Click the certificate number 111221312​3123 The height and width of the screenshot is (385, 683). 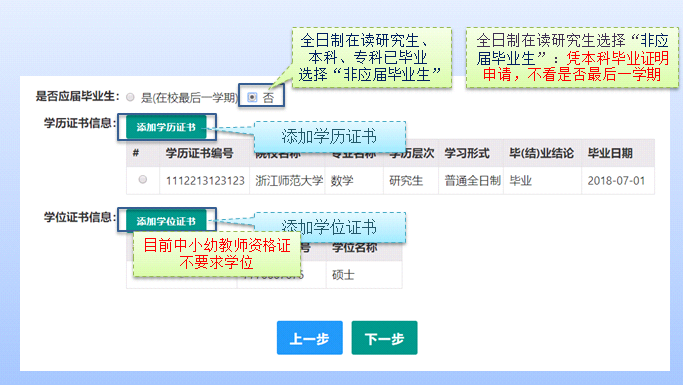tap(205, 181)
